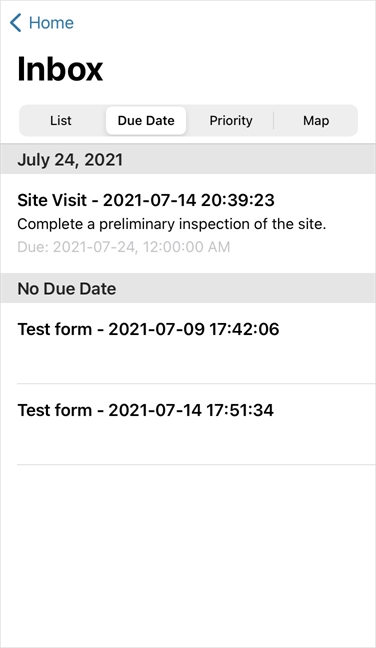
Task: Open the Site Visit inbox task
Action: coord(188,223)
